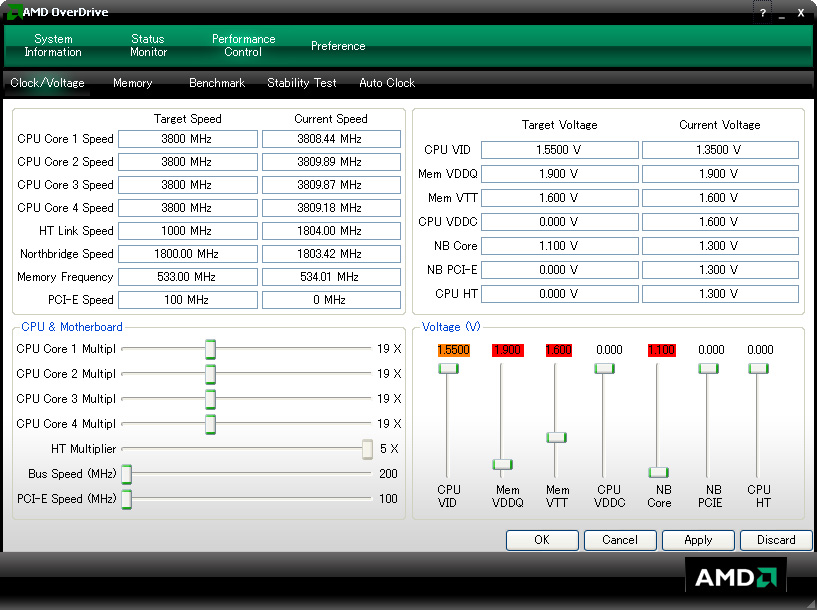This screenshot has width=817, height=610.
Task: Click the CPU VID voltage slider handle
Action: [x=448, y=369]
